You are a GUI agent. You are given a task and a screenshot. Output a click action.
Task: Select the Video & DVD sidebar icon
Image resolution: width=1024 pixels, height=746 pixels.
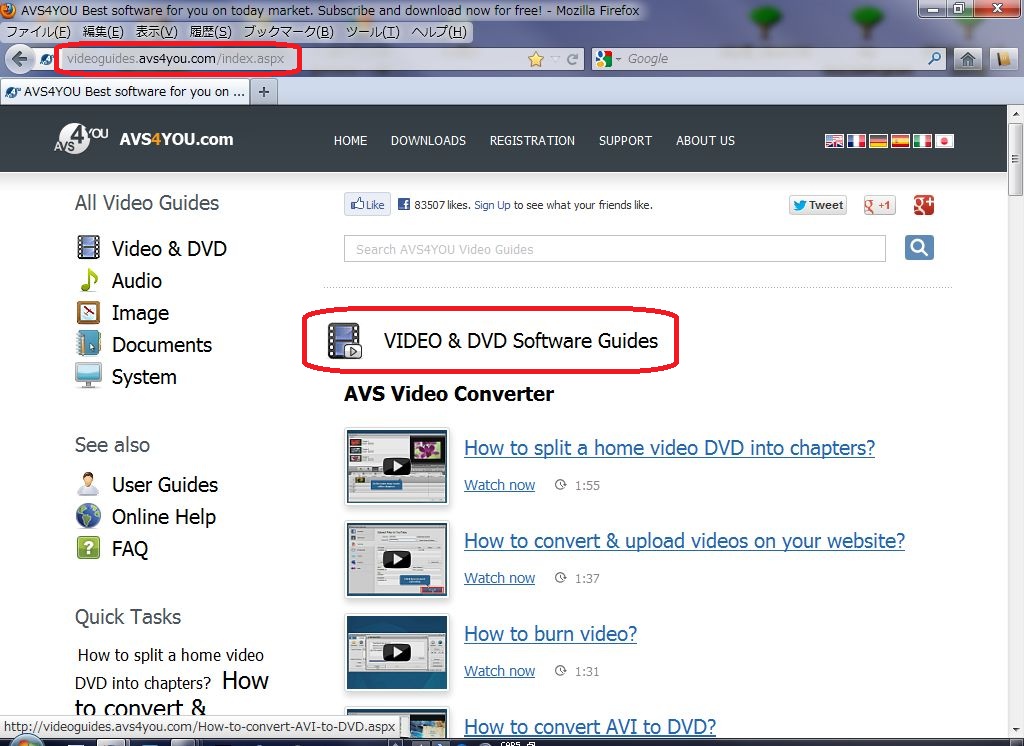tap(88, 247)
